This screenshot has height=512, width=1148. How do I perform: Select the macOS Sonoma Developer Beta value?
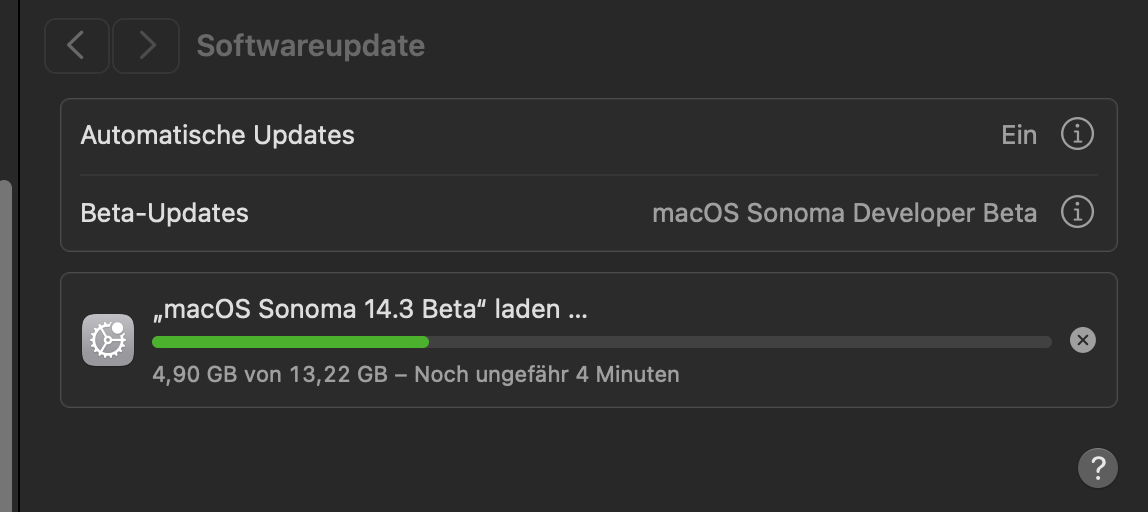844,213
